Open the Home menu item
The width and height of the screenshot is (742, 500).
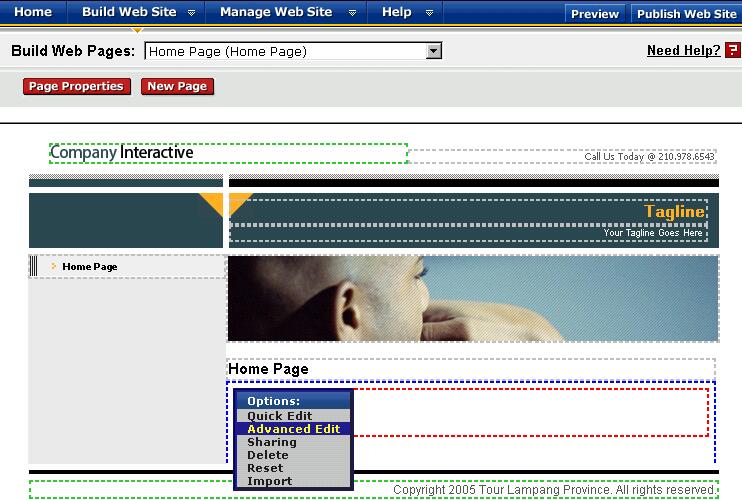point(33,12)
